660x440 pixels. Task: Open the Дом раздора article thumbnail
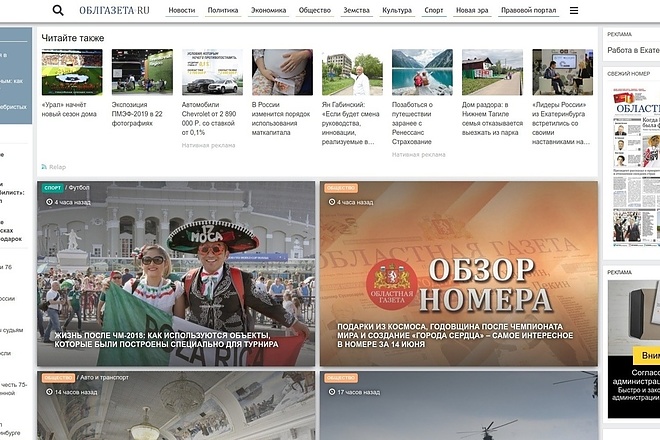pos(492,72)
